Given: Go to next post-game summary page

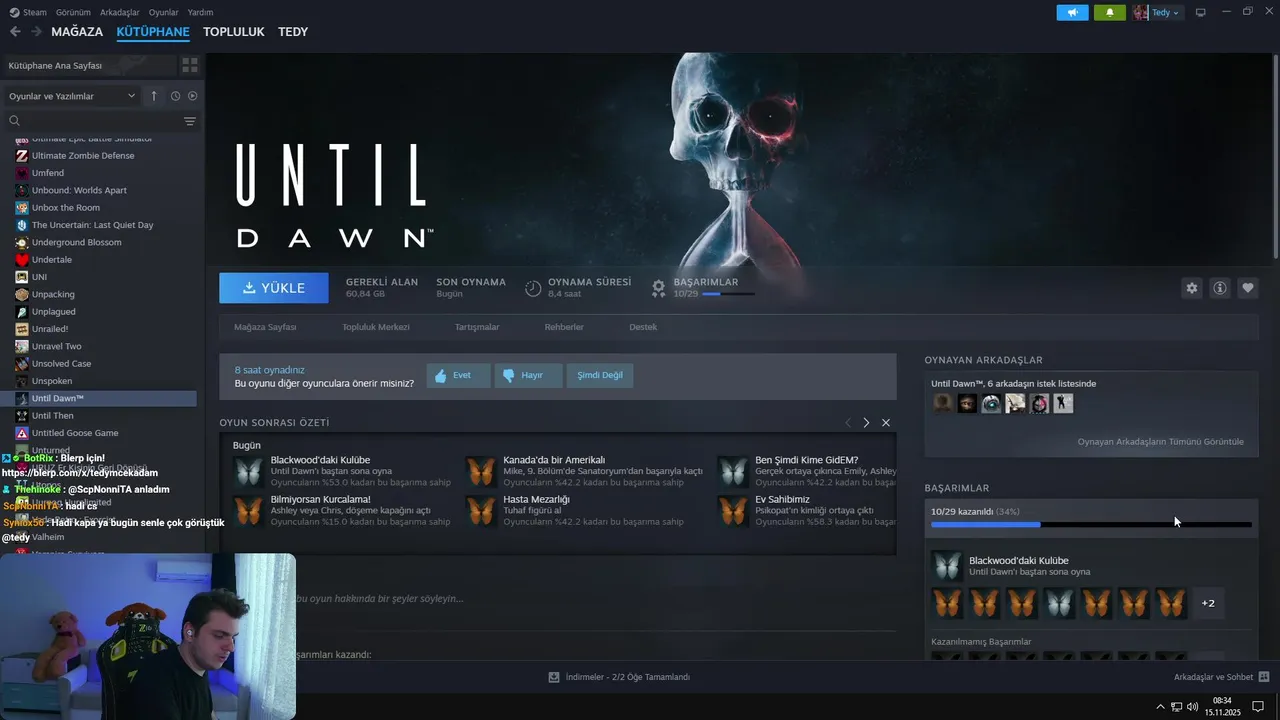Looking at the screenshot, I should (x=866, y=423).
